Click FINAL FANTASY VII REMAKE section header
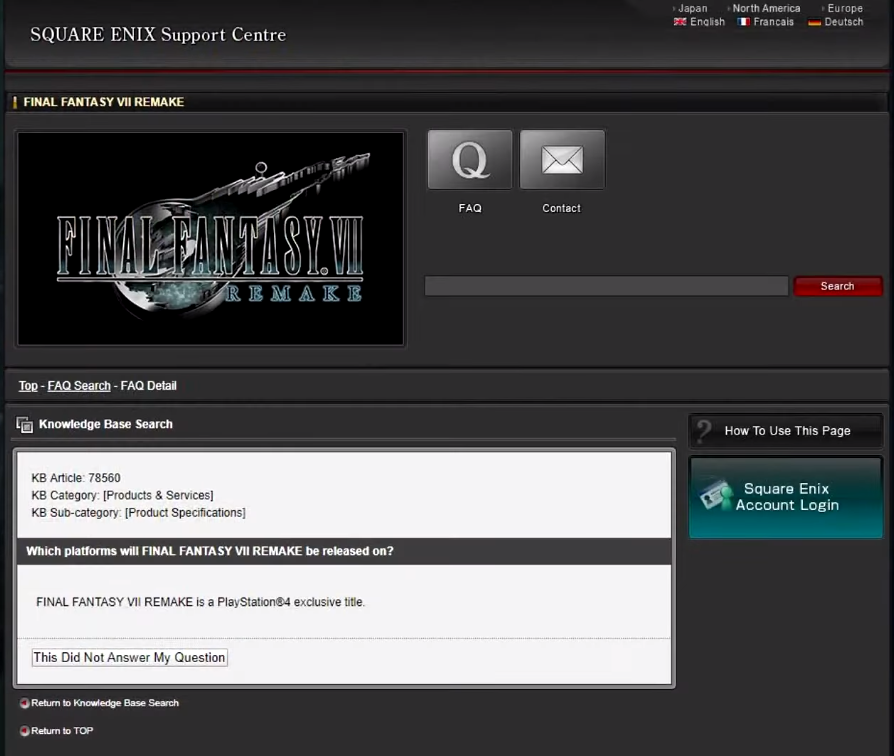This screenshot has width=894, height=756. click(x=104, y=102)
